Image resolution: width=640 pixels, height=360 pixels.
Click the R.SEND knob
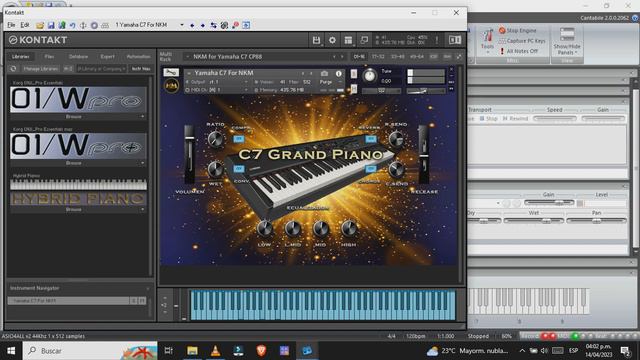tap(396, 139)
